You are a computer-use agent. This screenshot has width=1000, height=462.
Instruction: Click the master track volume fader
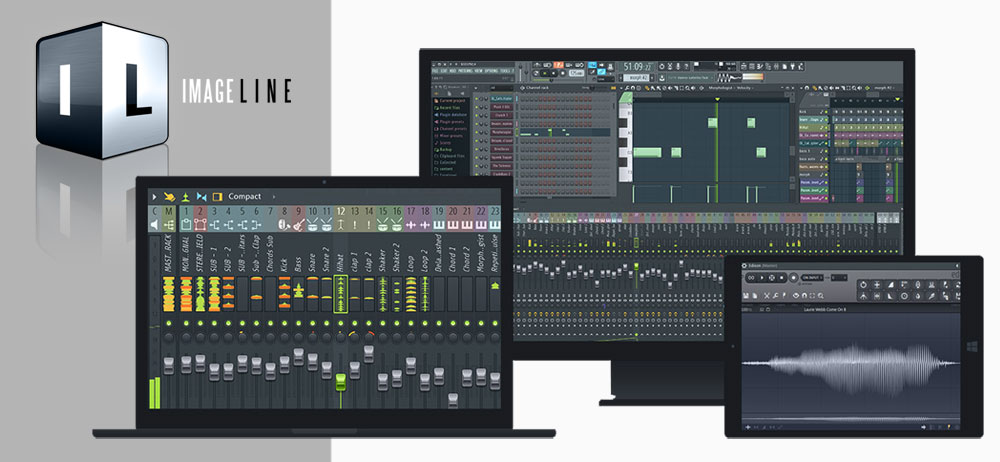click(x=168, y=366)
